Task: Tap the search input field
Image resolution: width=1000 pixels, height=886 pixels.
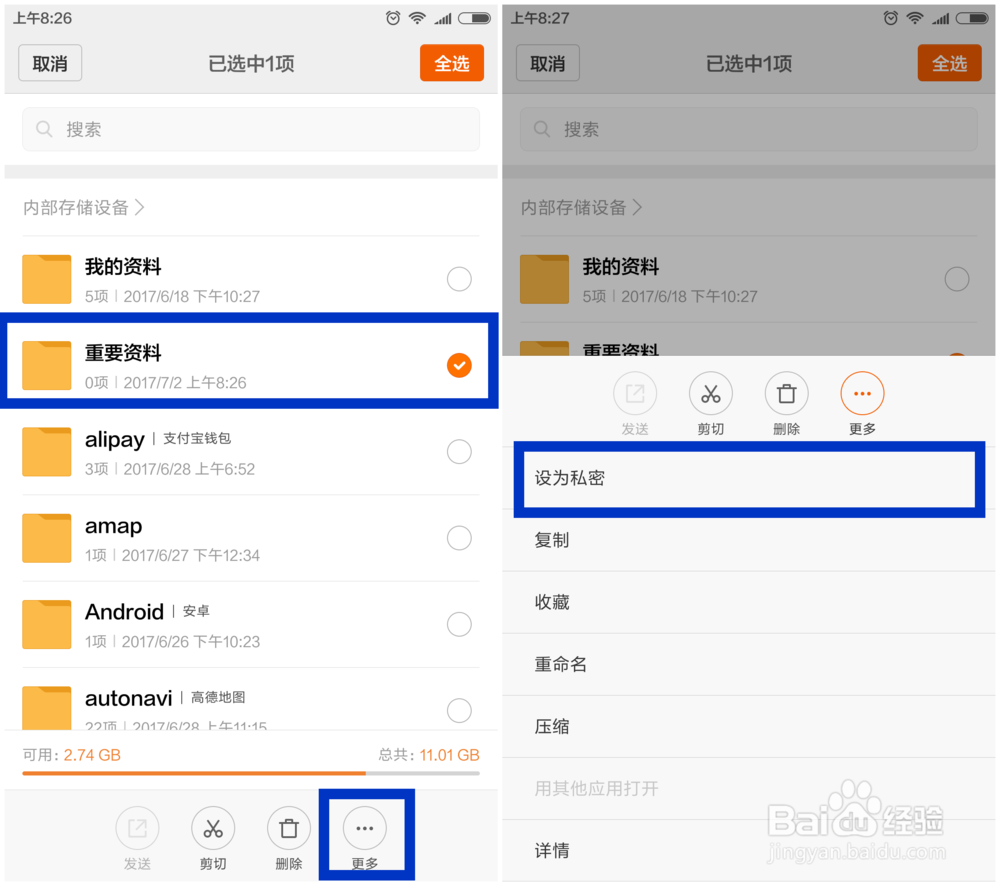Action: (x=250, y=129)
